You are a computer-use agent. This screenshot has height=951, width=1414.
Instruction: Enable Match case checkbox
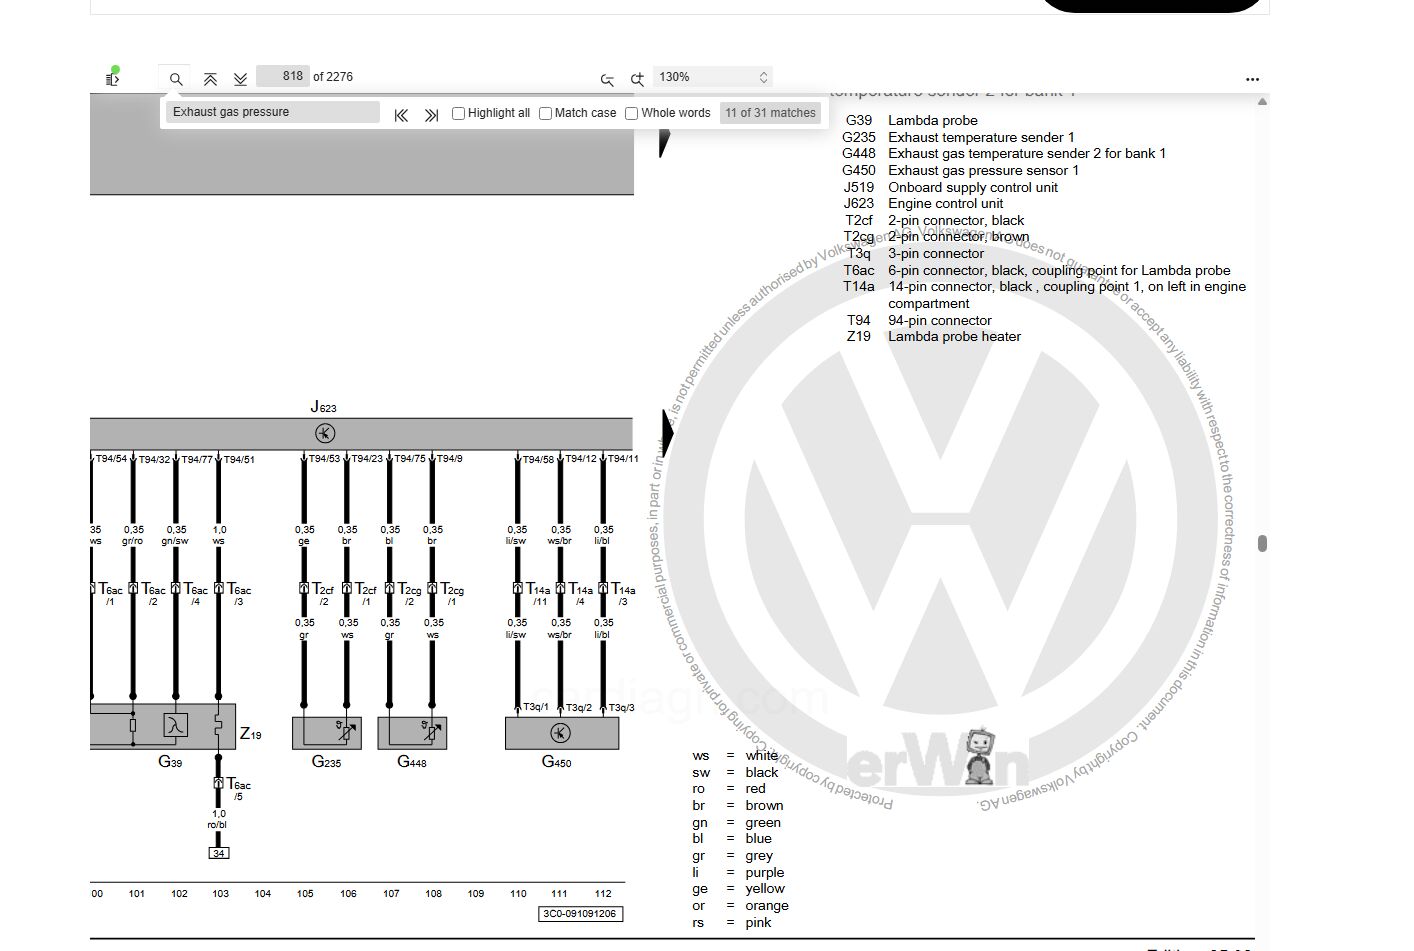tap(546, 113)
